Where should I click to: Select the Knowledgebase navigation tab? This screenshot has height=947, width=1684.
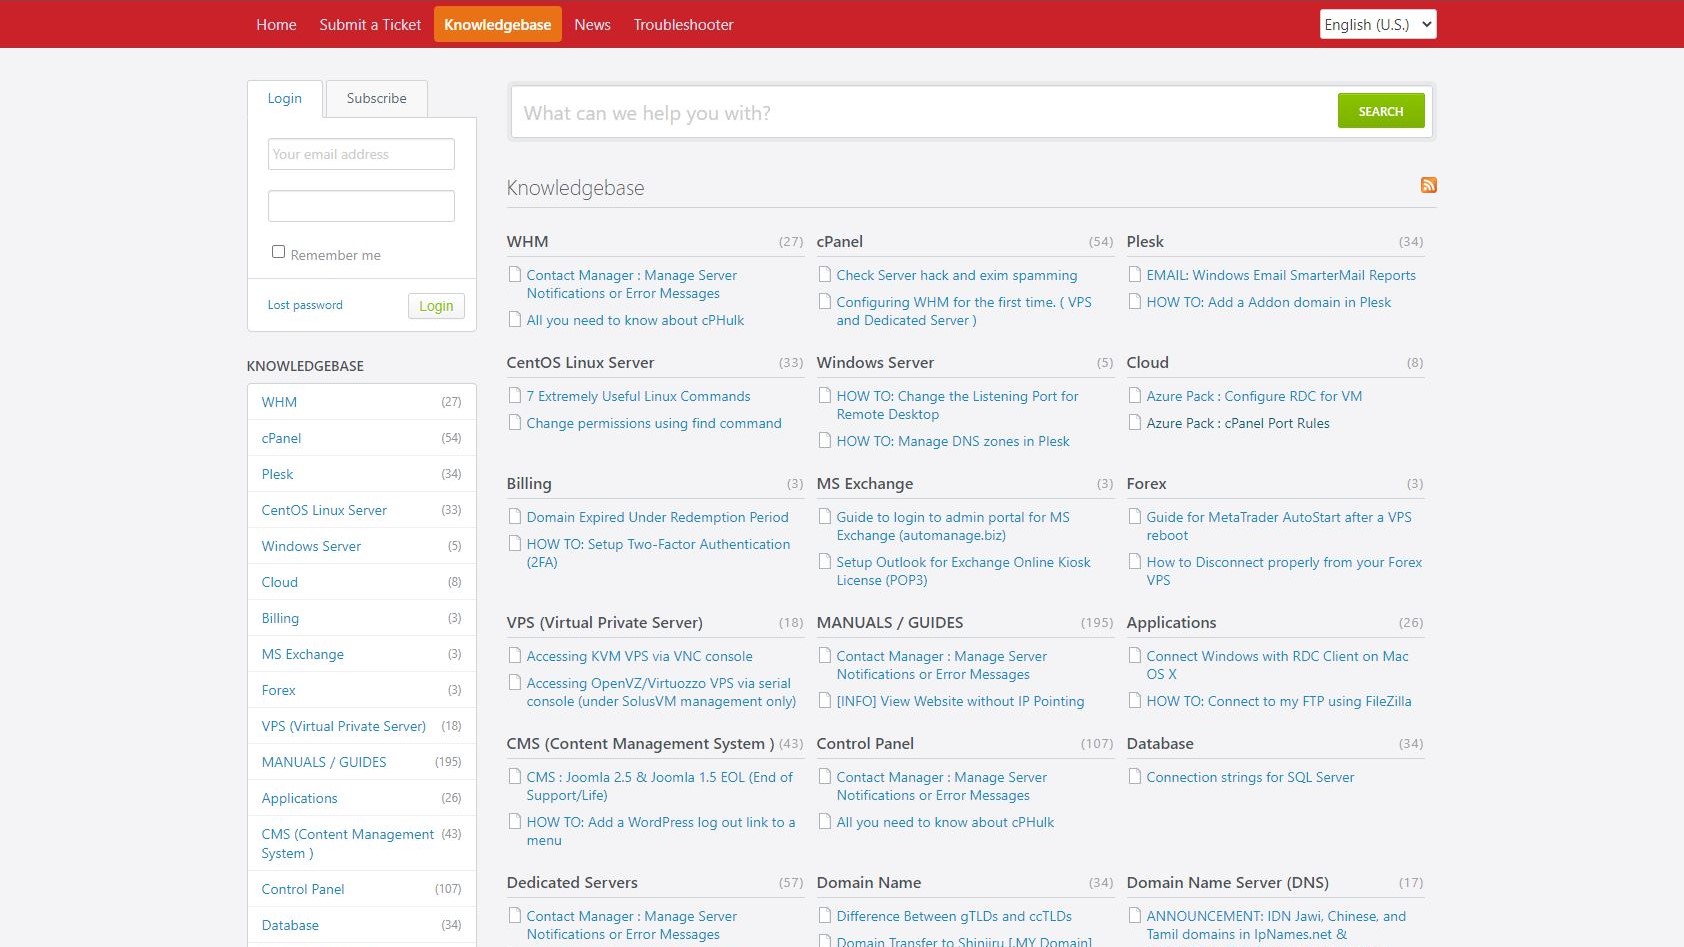(x=497, y=24)
